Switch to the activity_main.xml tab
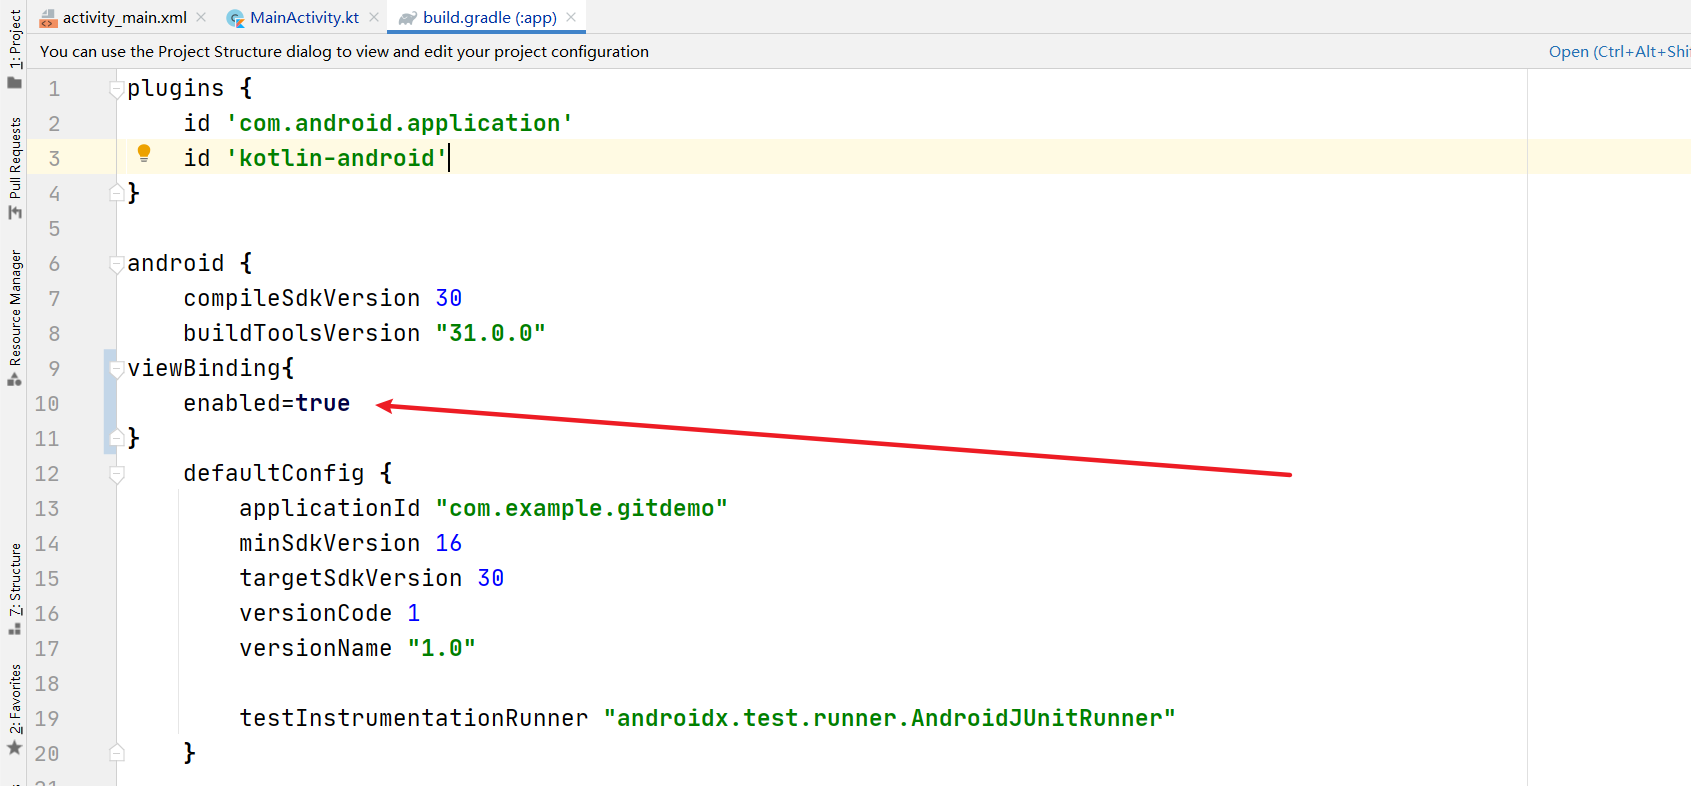The height and width of the screenshot is (786, 1691). click(113, 17)
